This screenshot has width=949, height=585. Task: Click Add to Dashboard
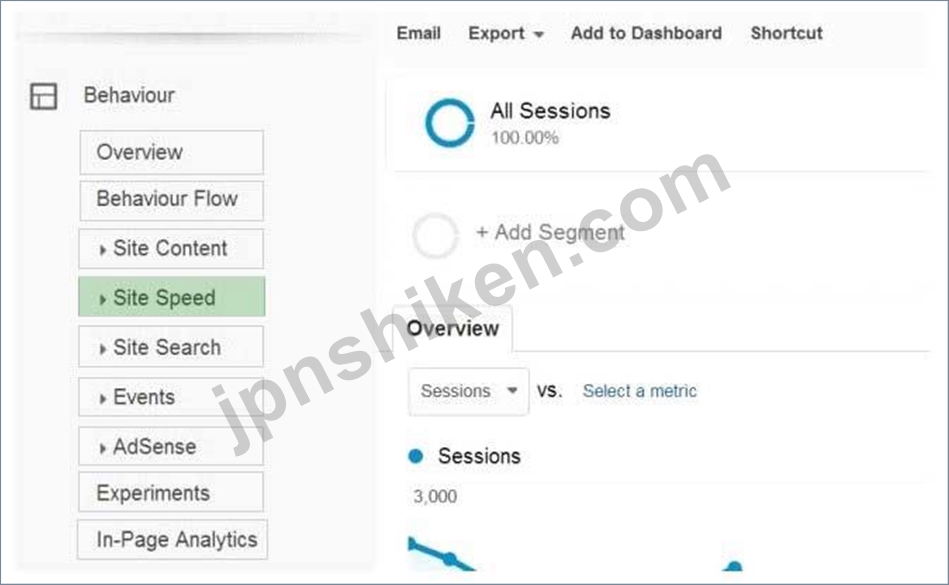(x=646, y=33)
